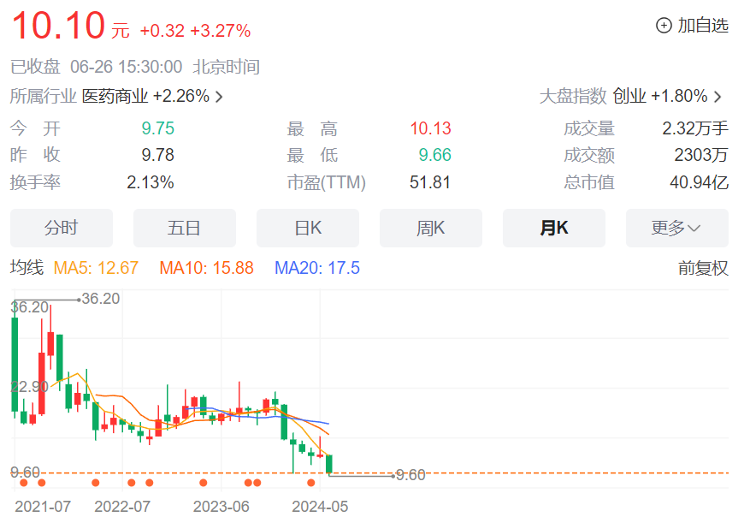The width and height of the screenshot is (750, 517).
Task: Click the plus circle add-to-watchlist icon
Action: click(663, 25)
